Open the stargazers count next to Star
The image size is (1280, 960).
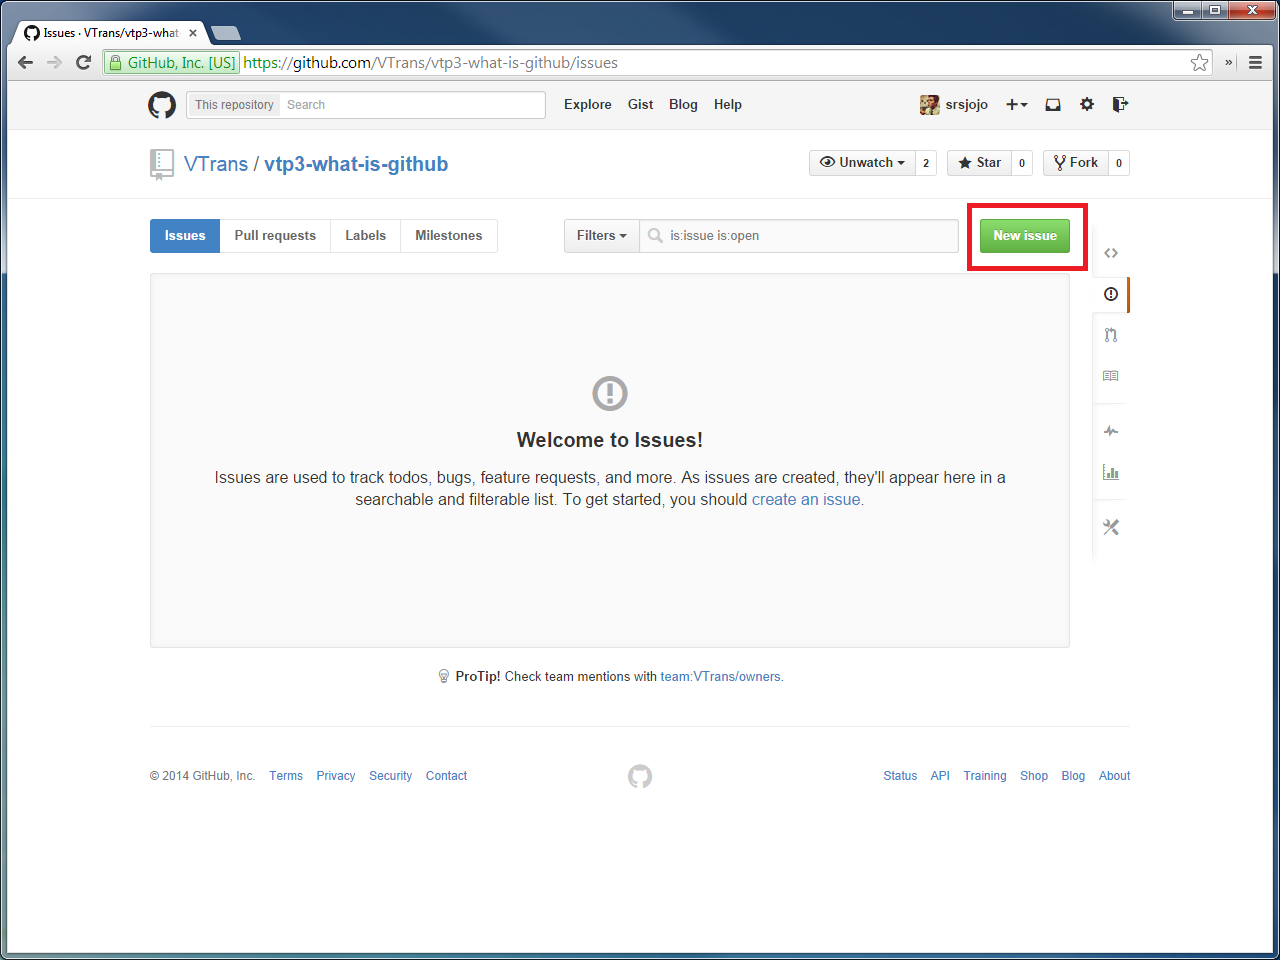(1022, 163)
